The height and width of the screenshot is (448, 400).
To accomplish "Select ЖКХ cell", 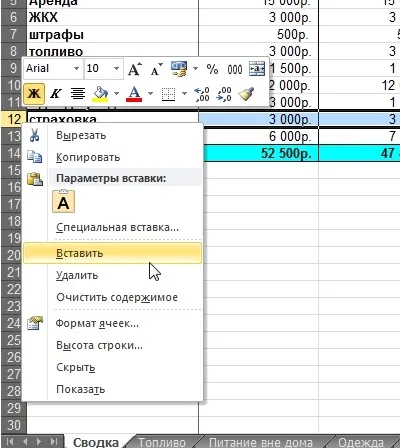I will tap(113, 17).
